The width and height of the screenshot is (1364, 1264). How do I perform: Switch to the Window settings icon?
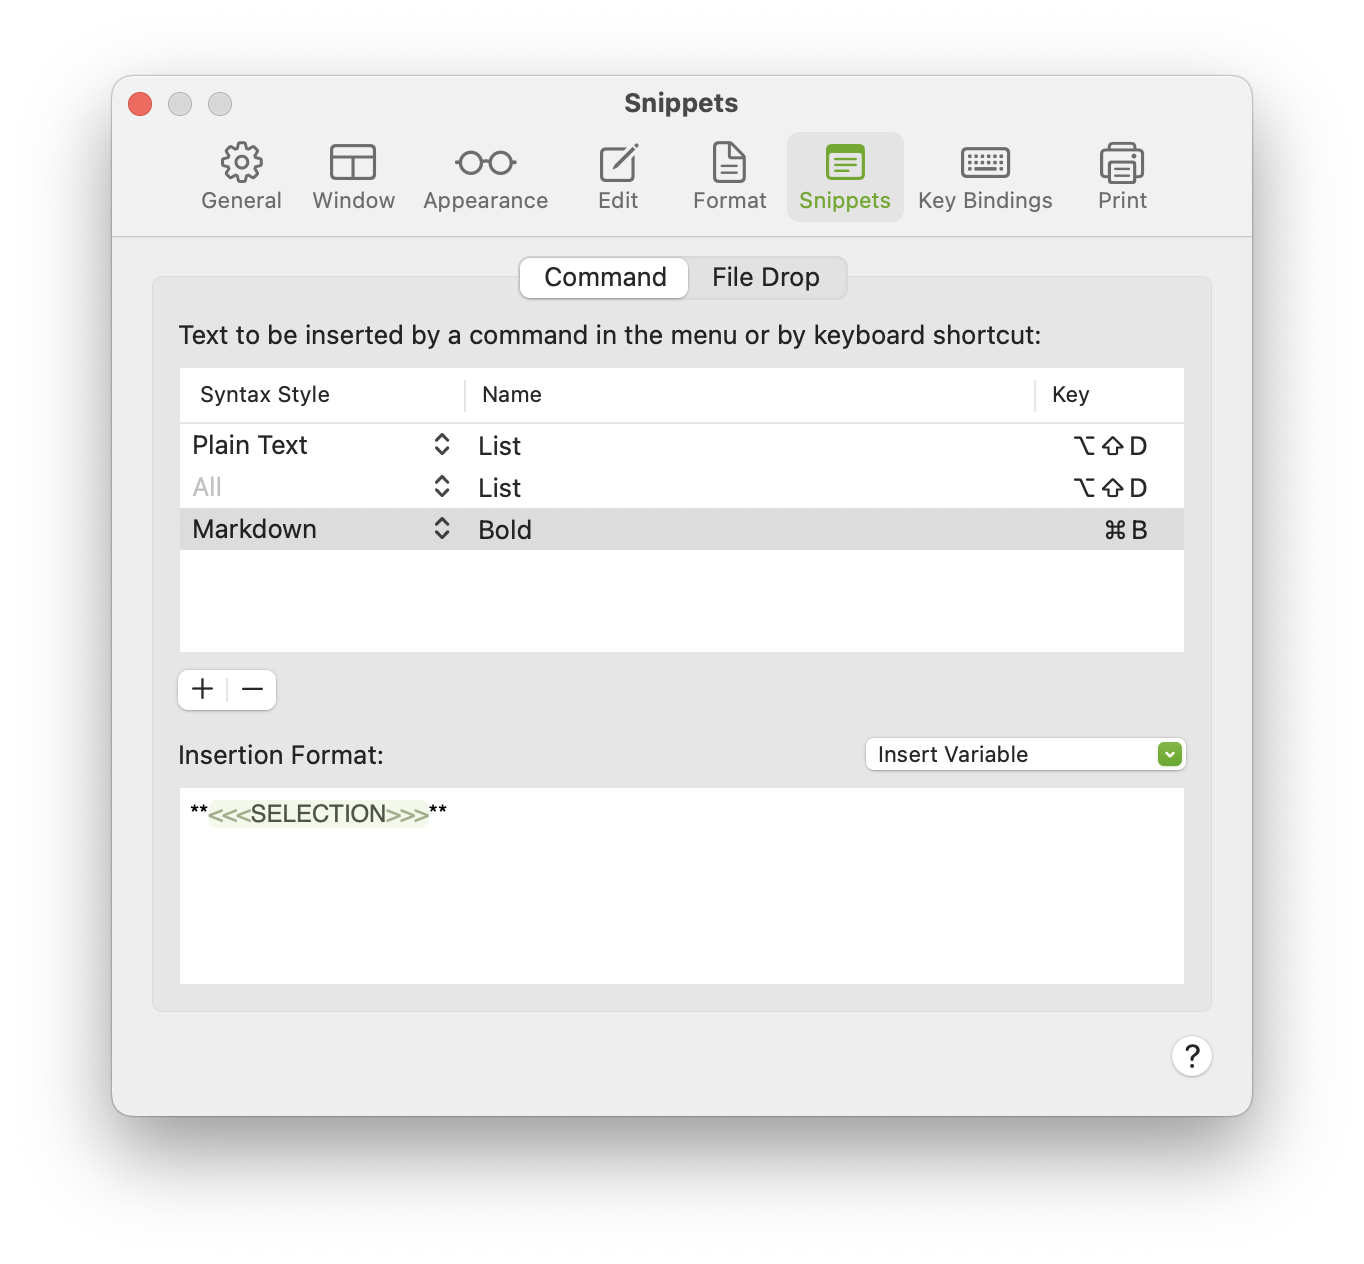click(x=353, y=175)
